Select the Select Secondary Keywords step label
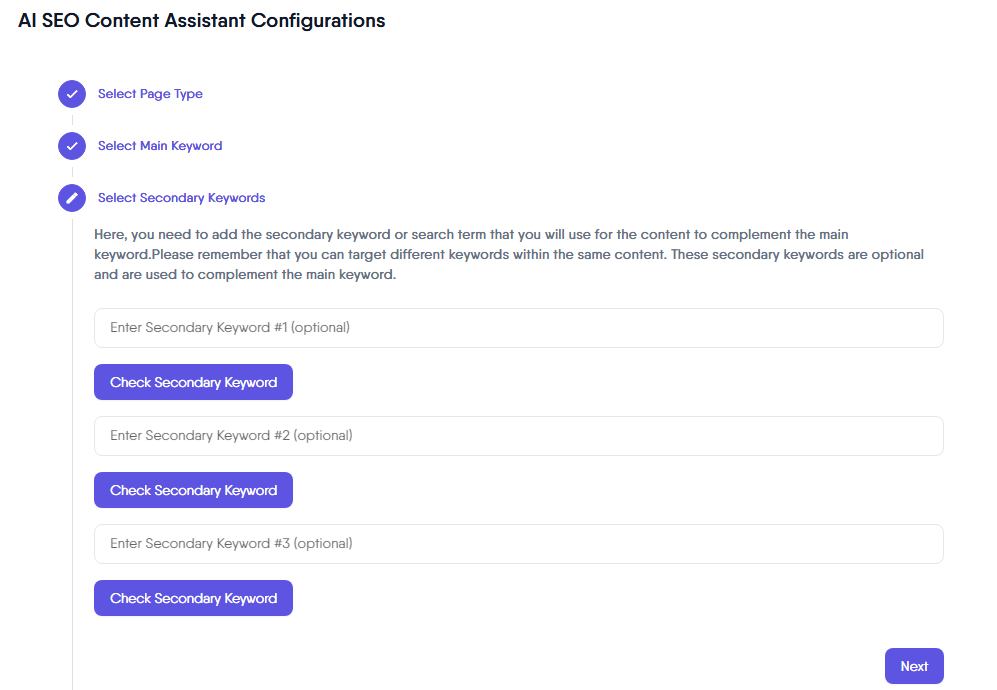This screenshot has width=997, height=690. coord(181,198)
